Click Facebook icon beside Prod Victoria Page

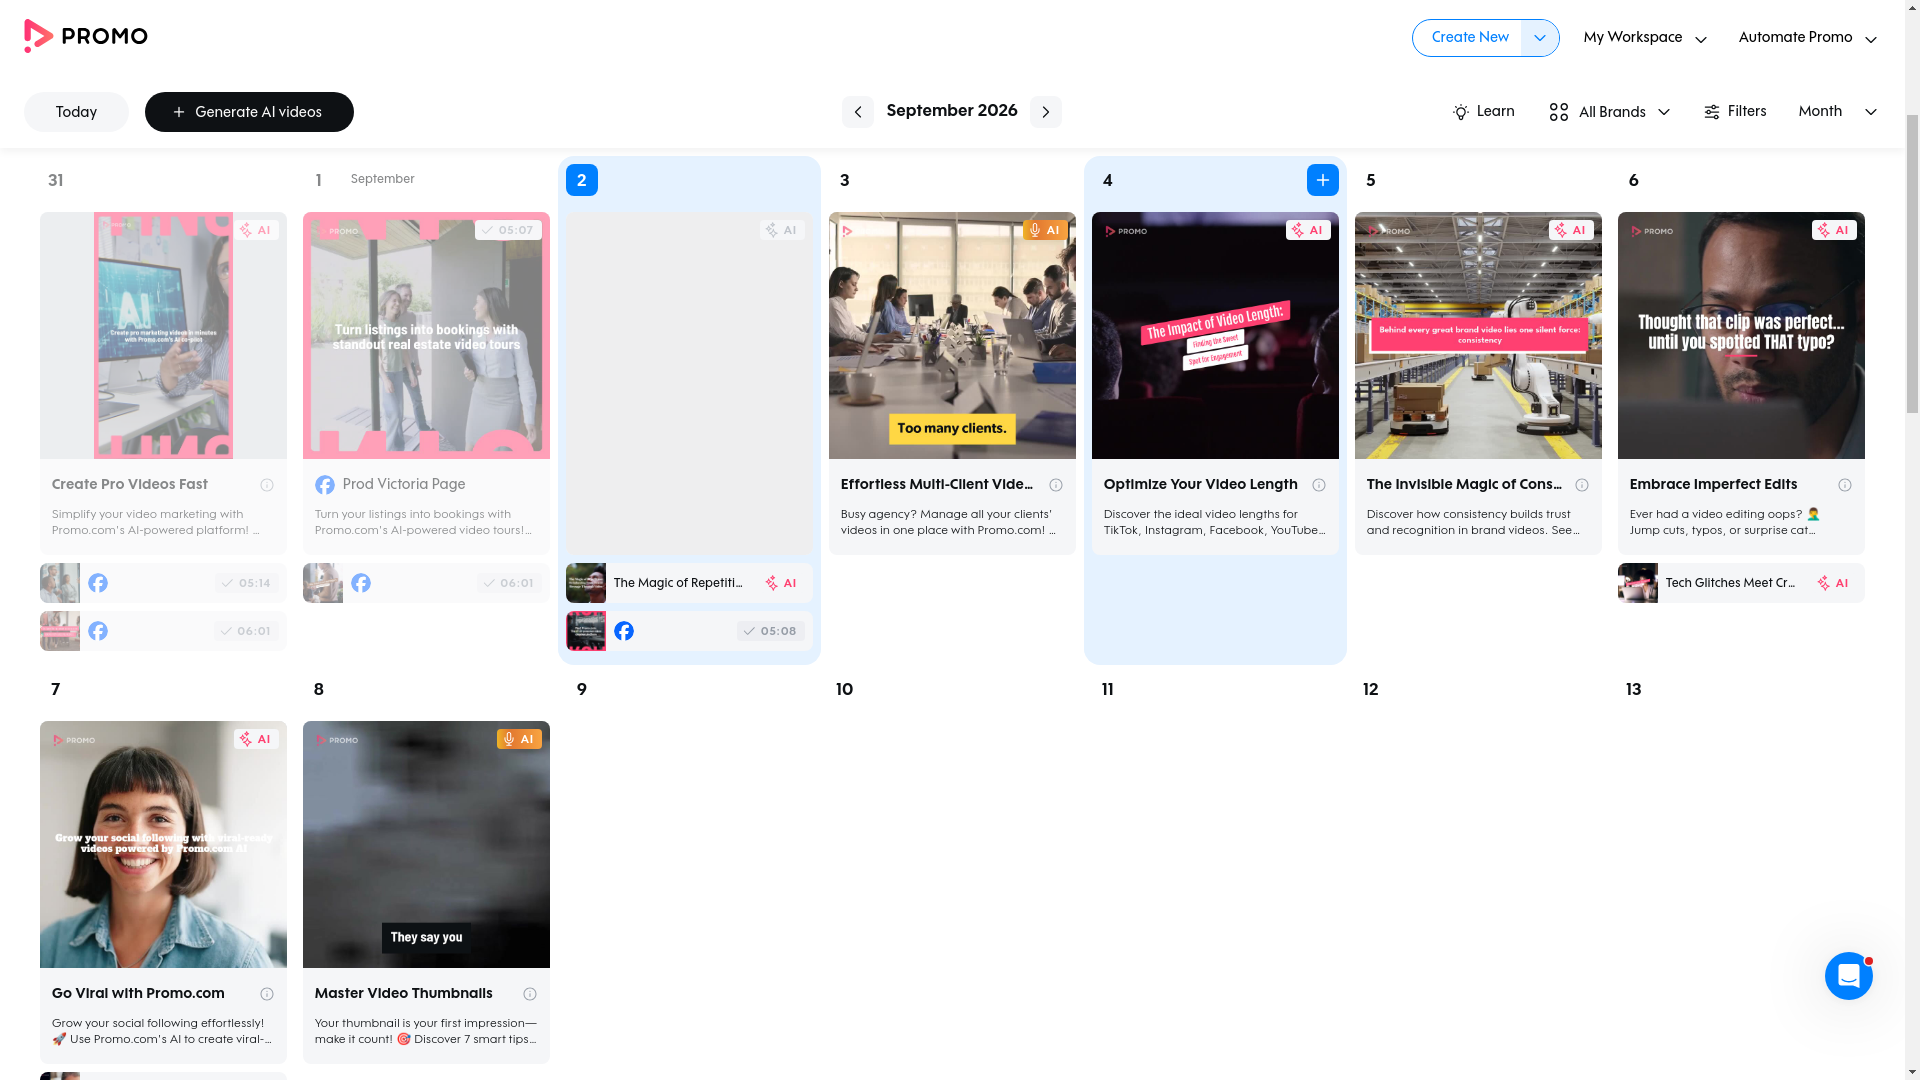pos(325,485)
